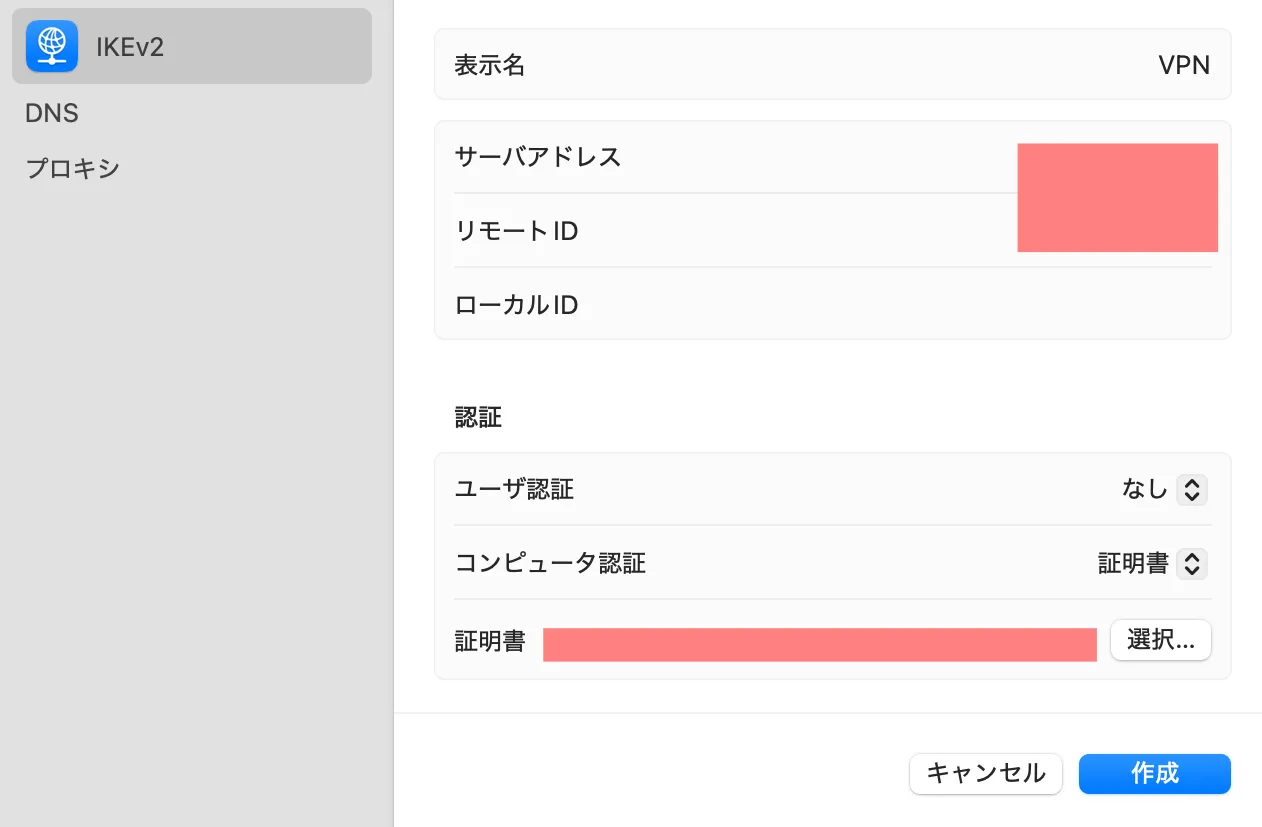Click the 証明書 value for コンピュータ認証

coord(1133,564)
